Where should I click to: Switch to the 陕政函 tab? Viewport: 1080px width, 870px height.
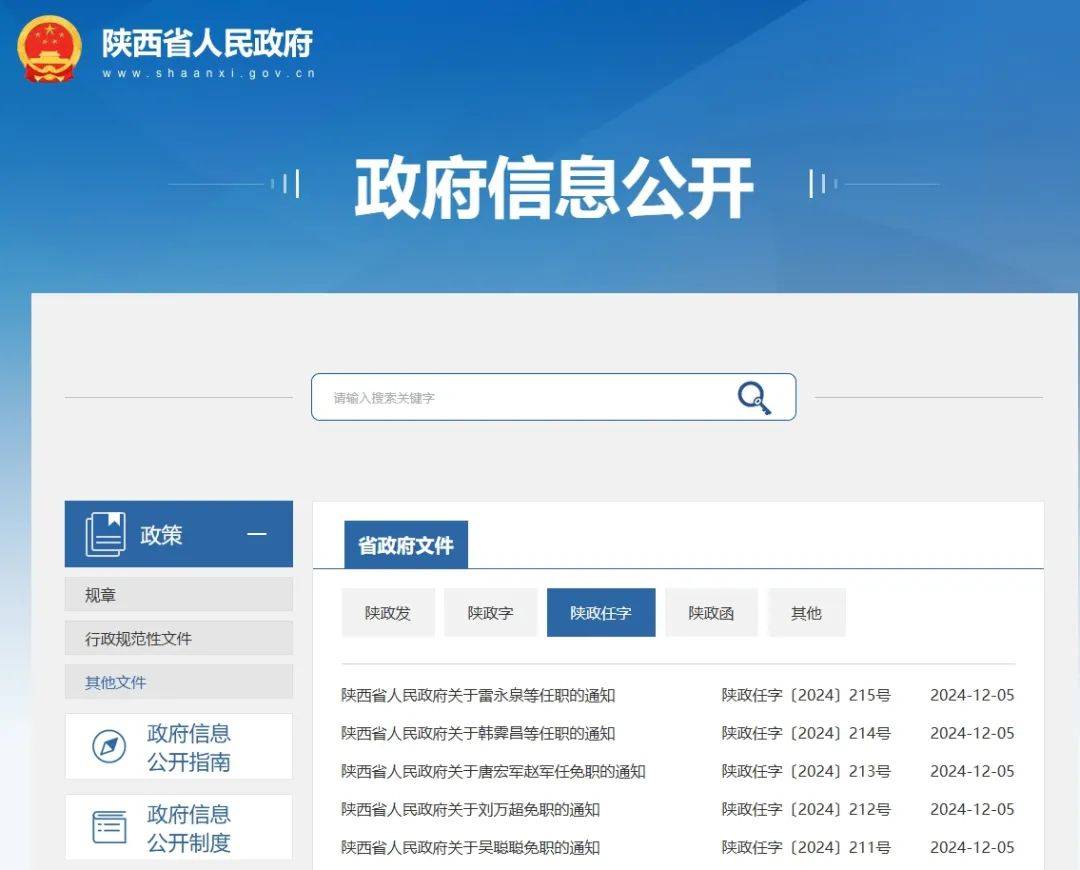pos(711,612)
